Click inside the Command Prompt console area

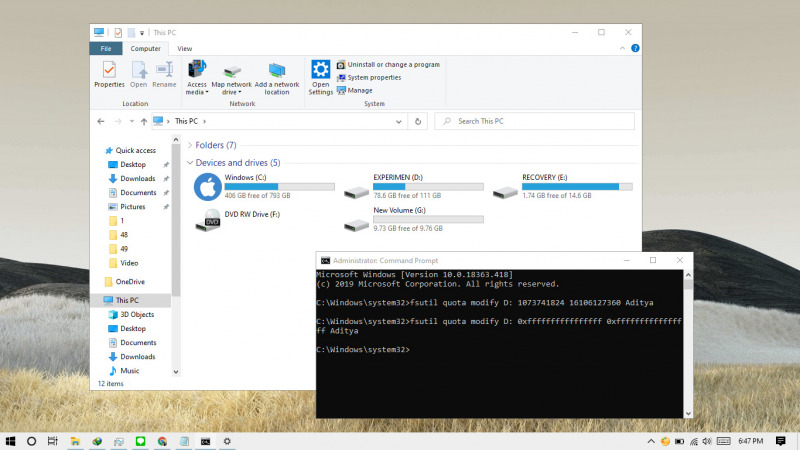click(x=499, y=343)
